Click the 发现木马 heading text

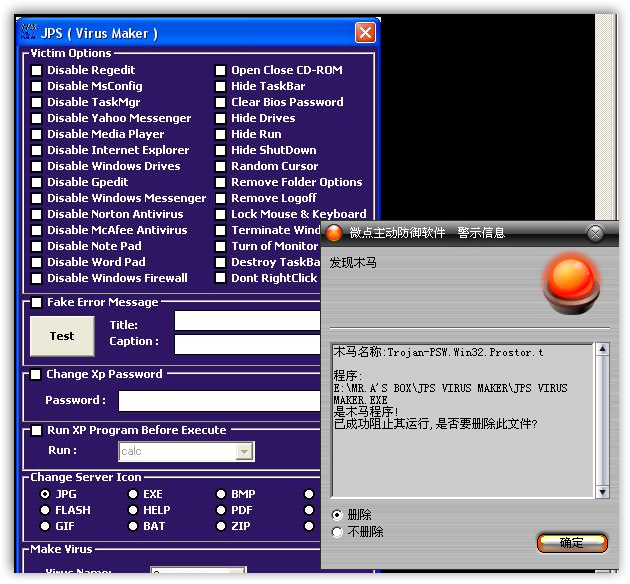point(353,263)
